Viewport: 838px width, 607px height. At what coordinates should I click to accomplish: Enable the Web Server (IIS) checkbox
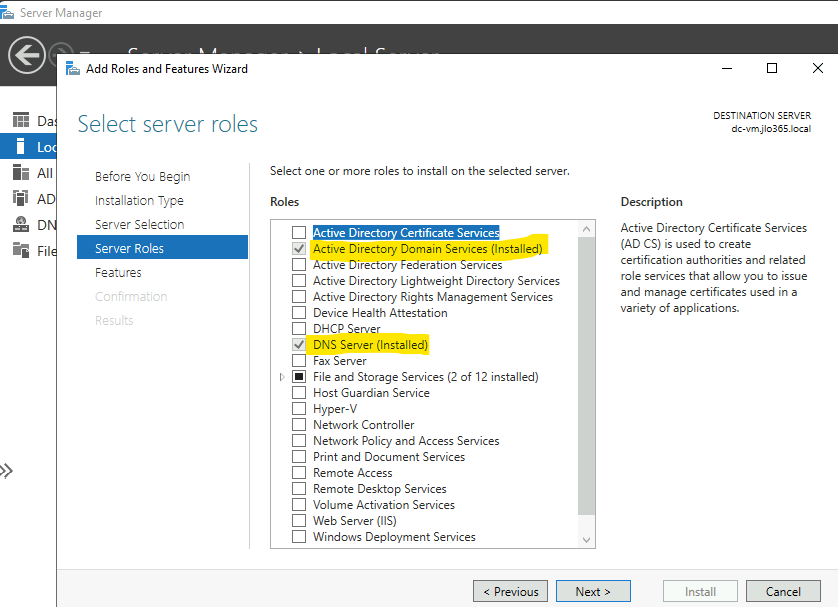[299, 520]
